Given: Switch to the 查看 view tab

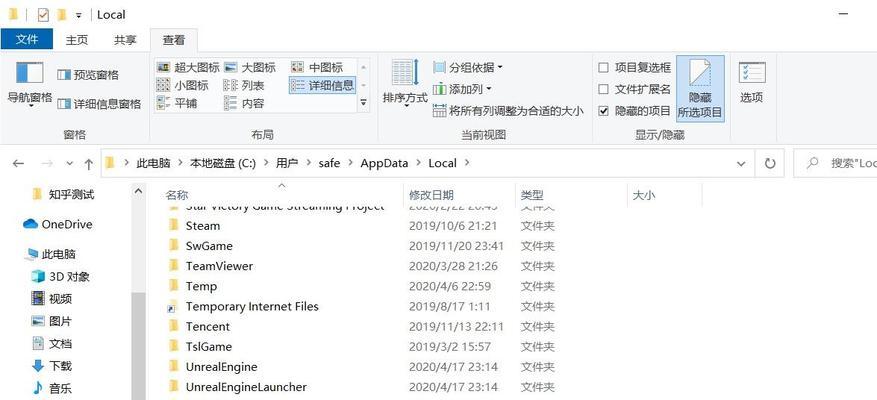Looking at the screenshot, I should (173, 40).
